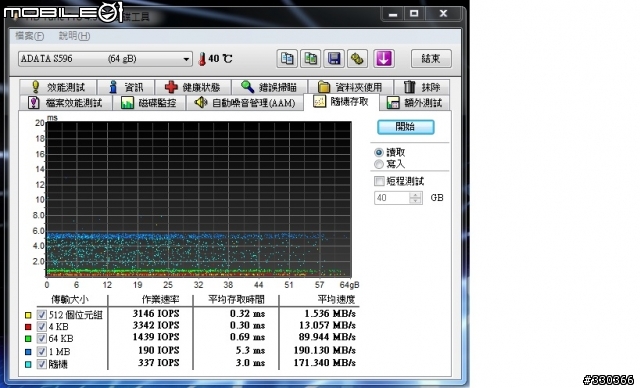Click the 0.32 ms access time

pyautogui.click(x=247, y=314)
